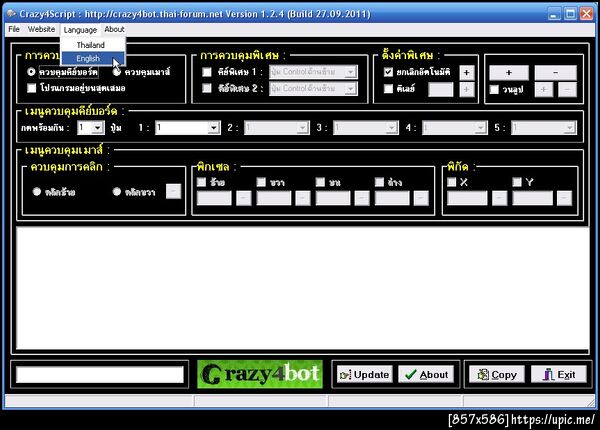Tick the X coordinate checkbox
This screenshot has width=600, height=430.
pos(452,182)
